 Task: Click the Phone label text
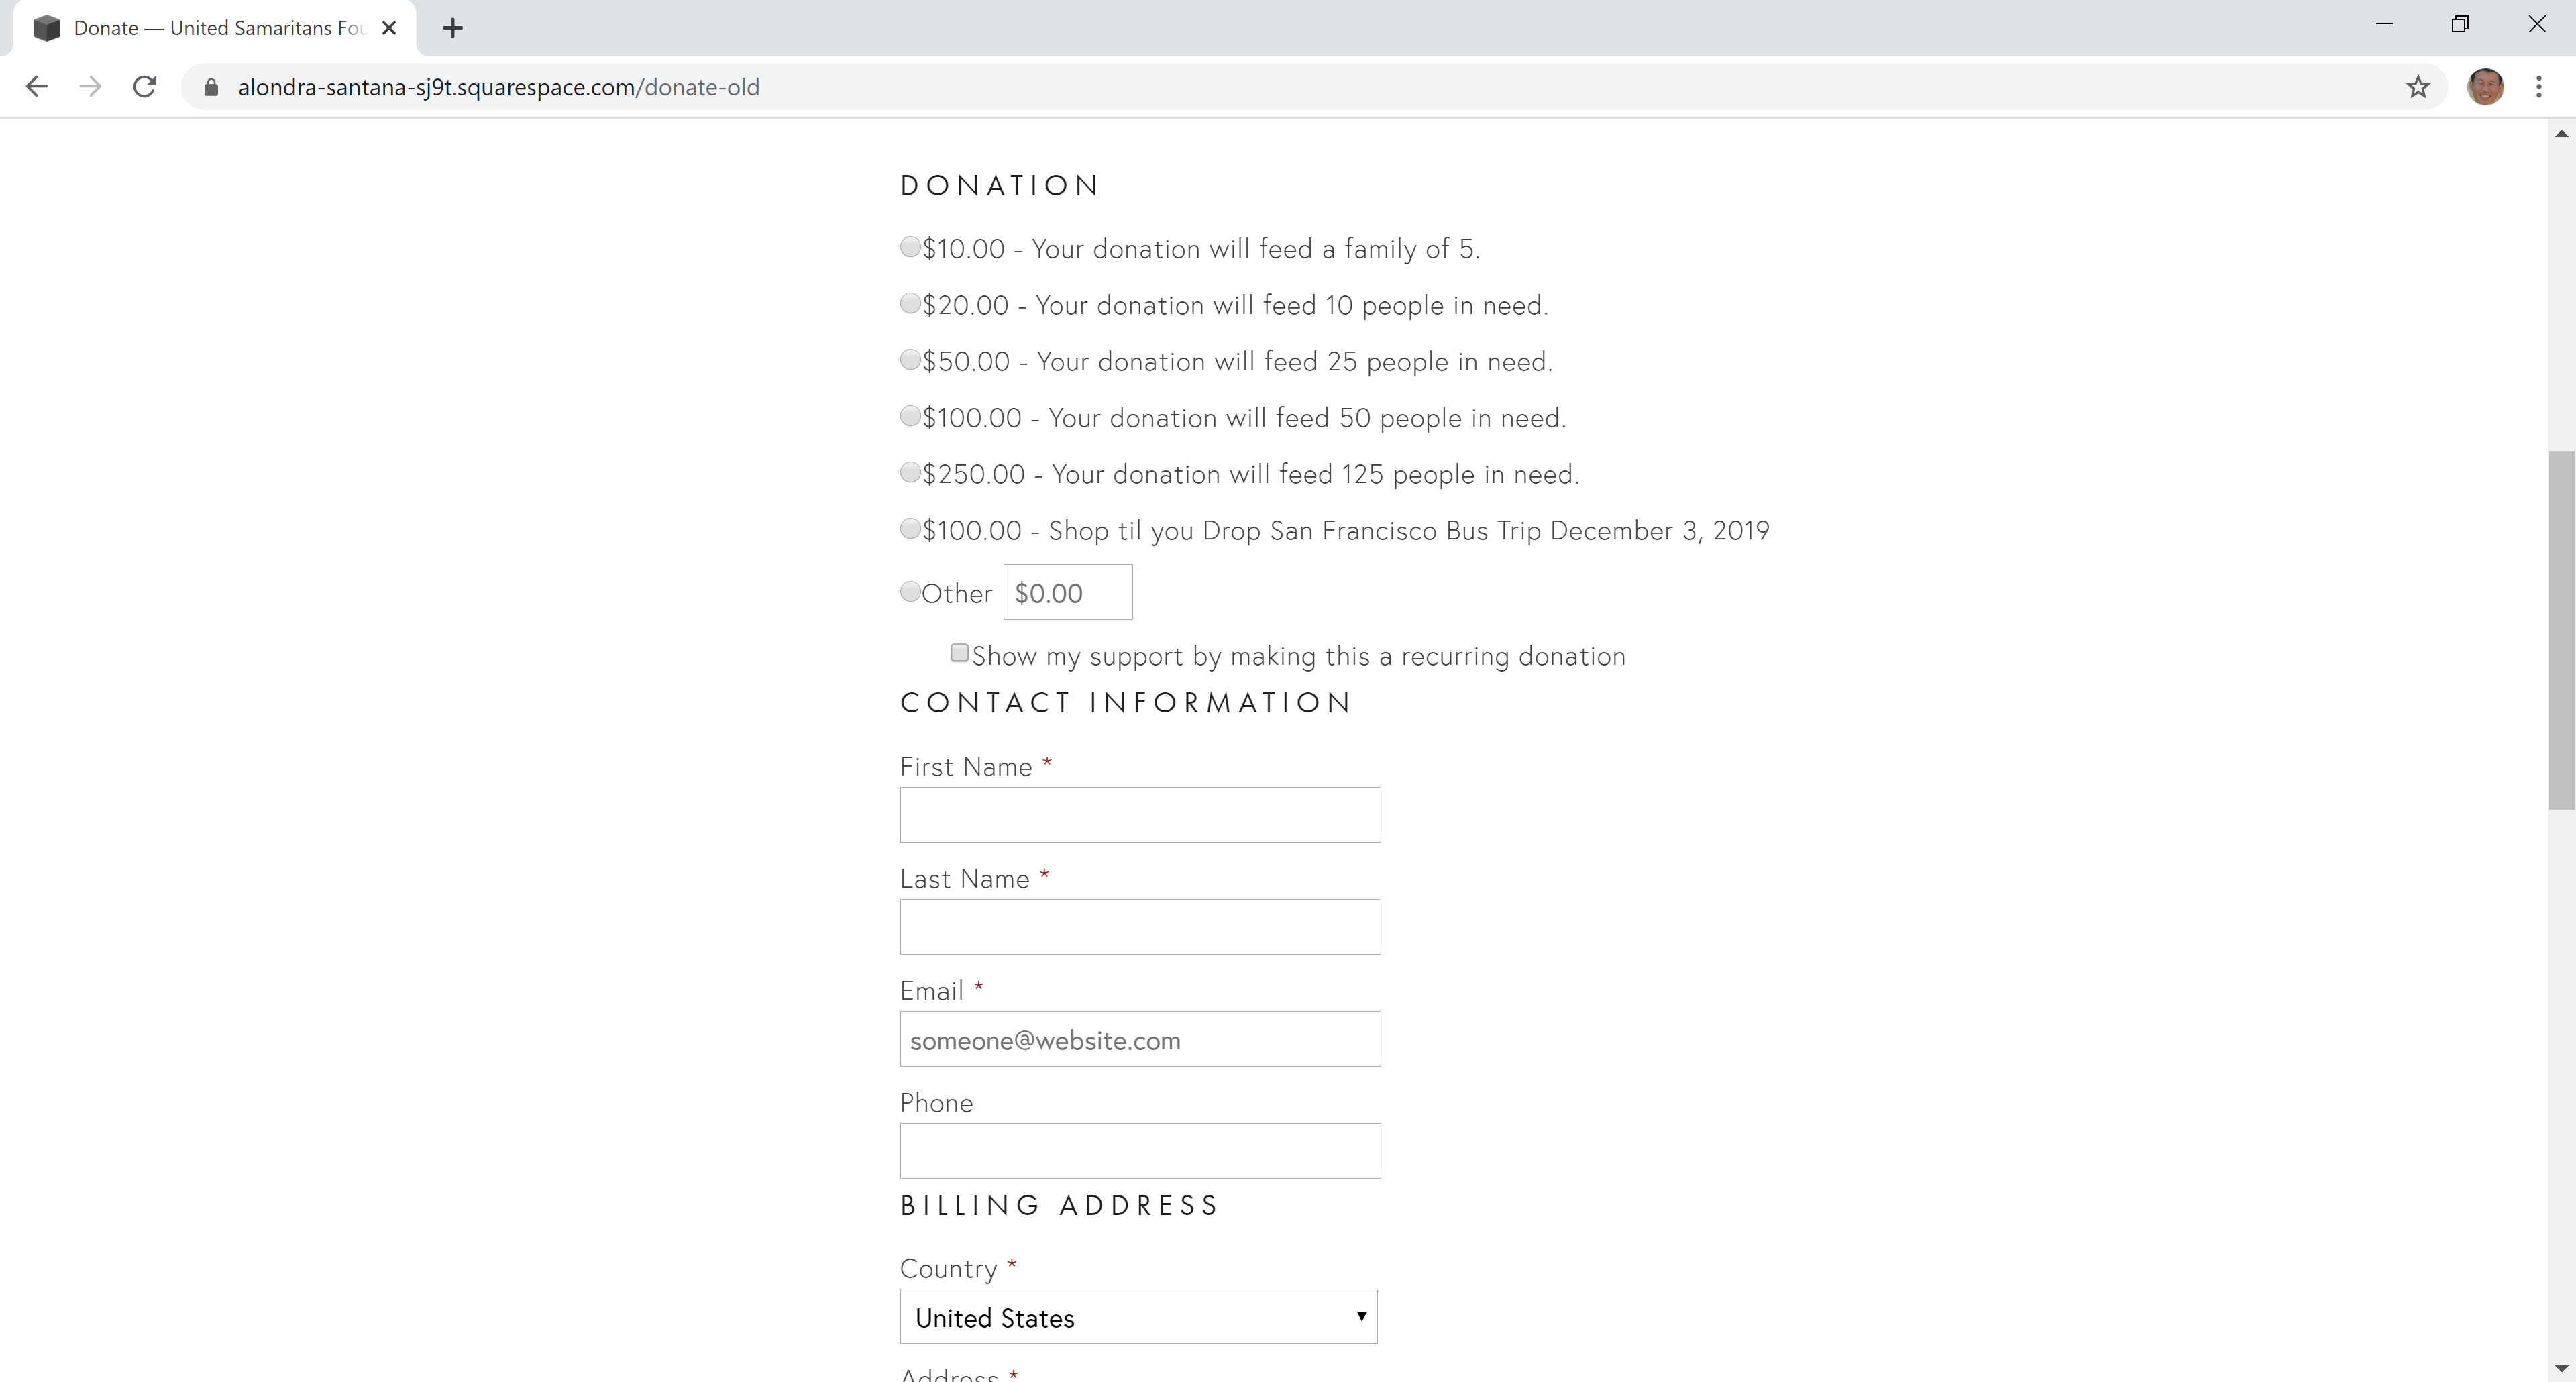tap(936, 1103)
